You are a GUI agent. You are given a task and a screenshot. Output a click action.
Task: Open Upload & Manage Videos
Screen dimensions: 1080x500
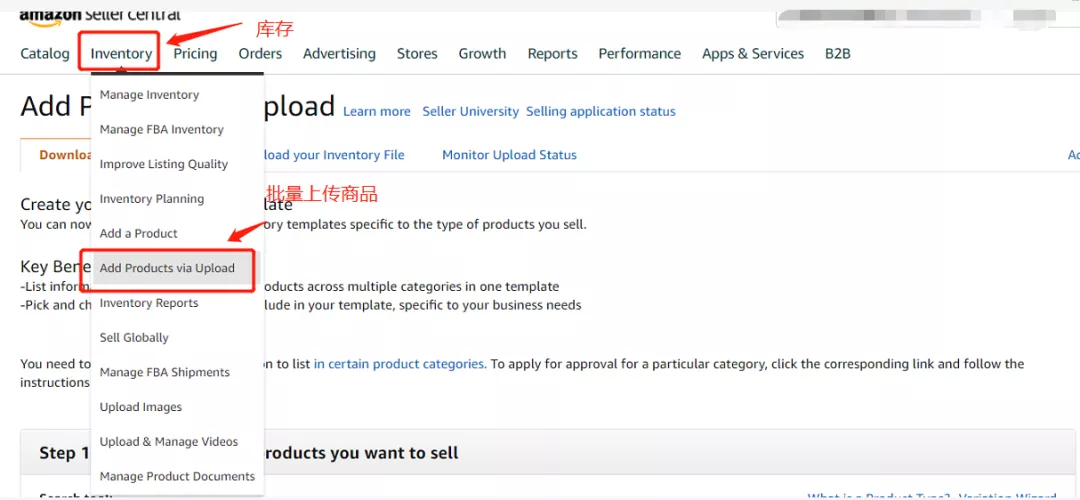click(x=169, y=442)
